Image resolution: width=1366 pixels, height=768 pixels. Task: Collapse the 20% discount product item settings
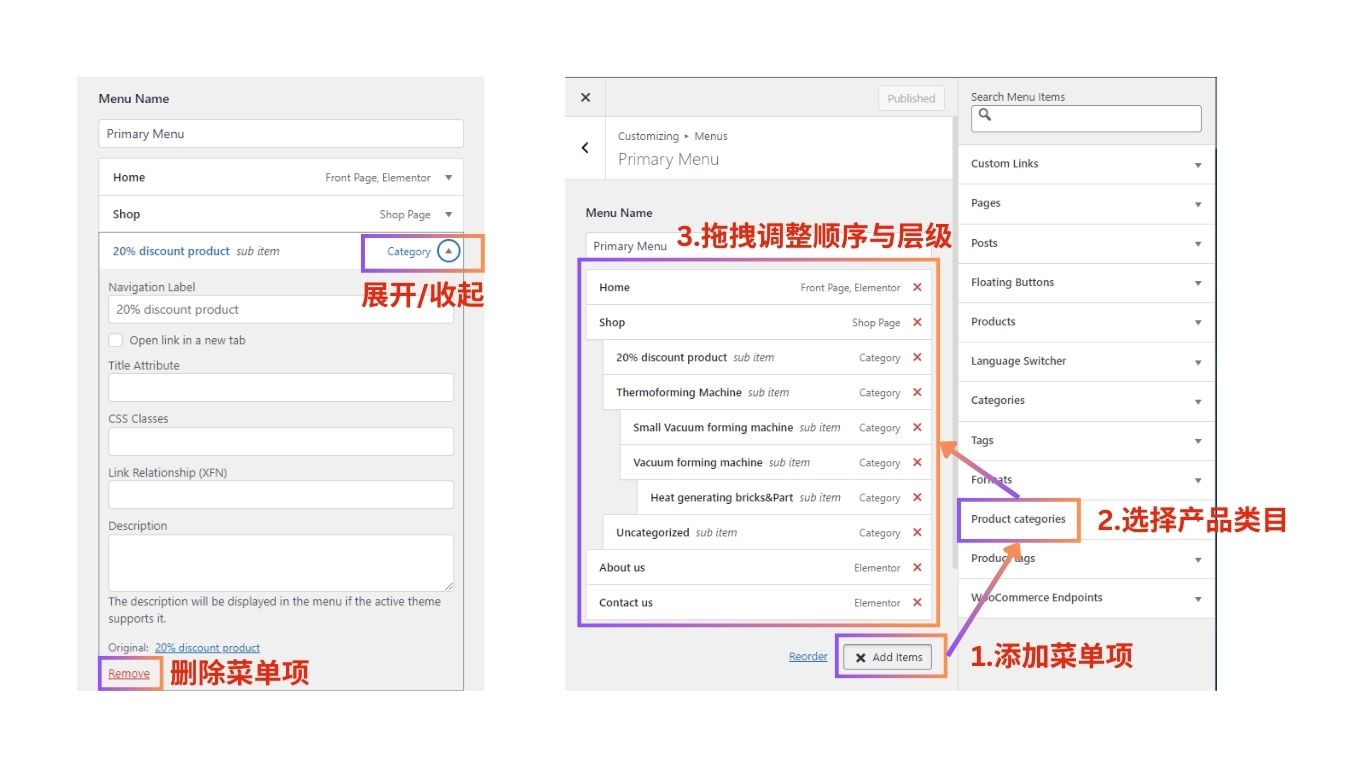click(449, 252)
